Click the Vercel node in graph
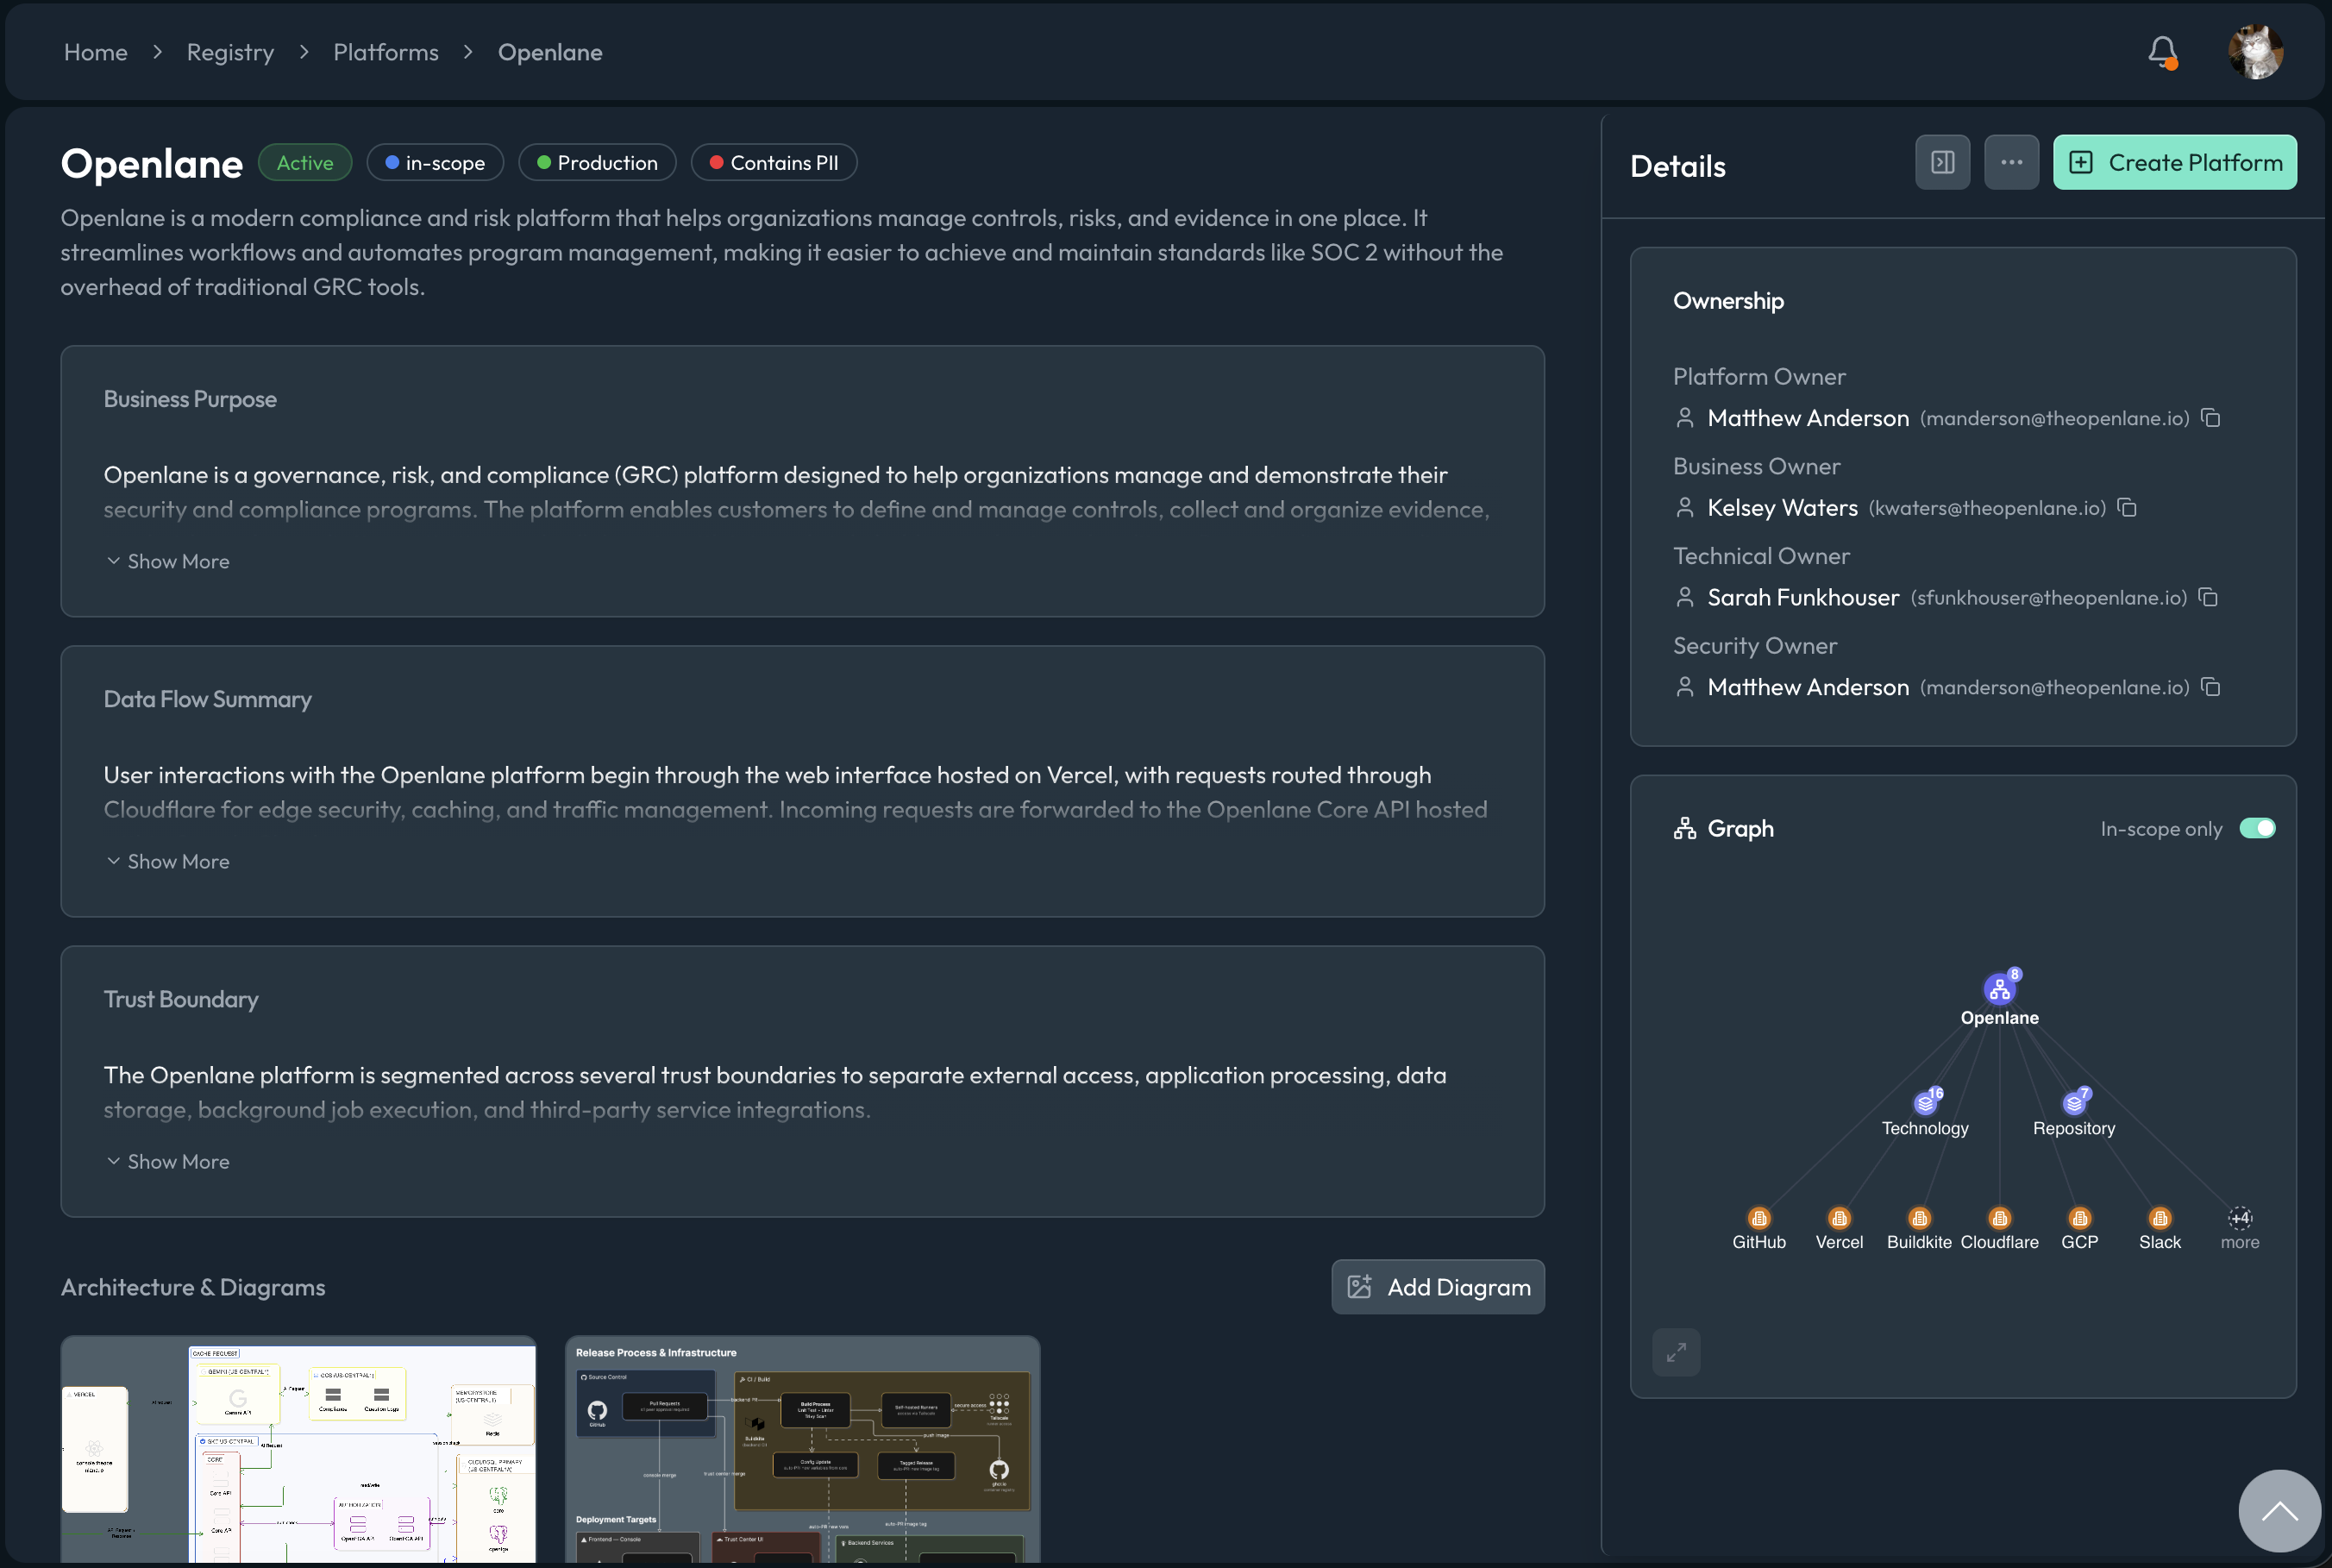Screen dimensions: 2332x1568 (x=1839, y=1218)
